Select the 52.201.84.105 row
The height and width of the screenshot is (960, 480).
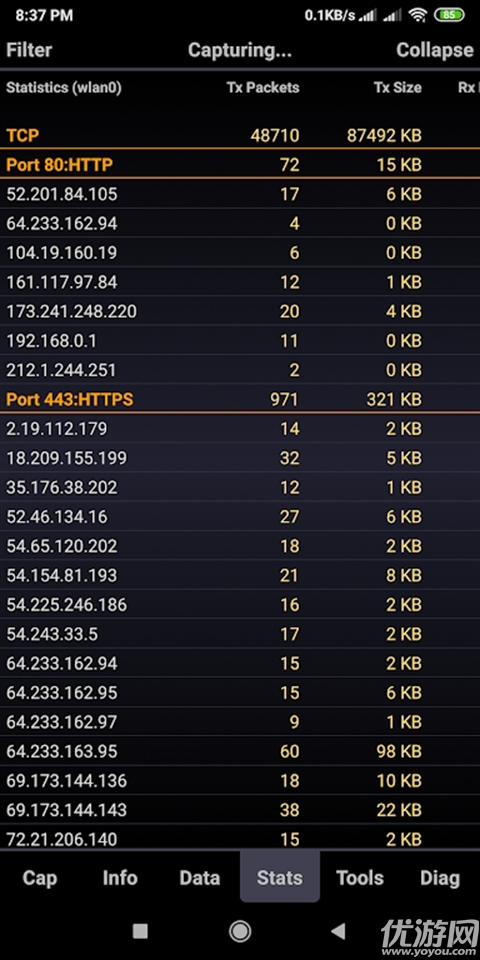[x=240, y=194]
